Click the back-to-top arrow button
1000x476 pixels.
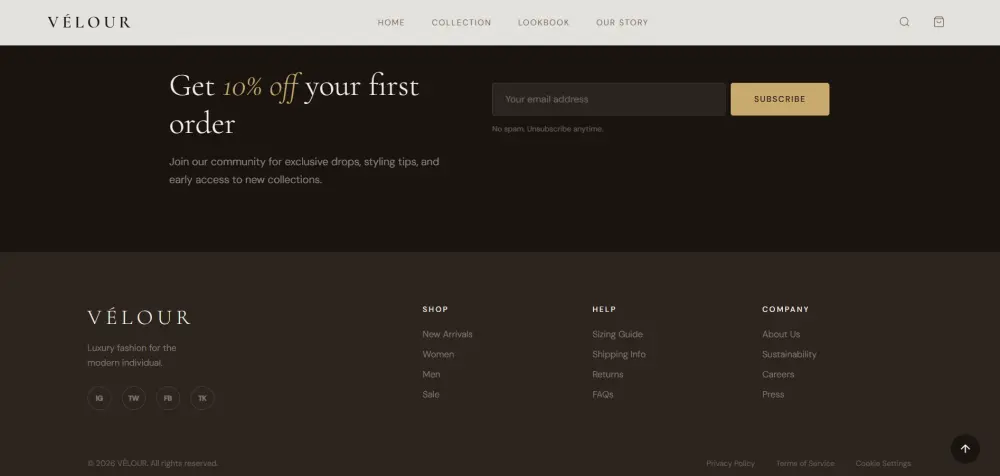[965, 449]
